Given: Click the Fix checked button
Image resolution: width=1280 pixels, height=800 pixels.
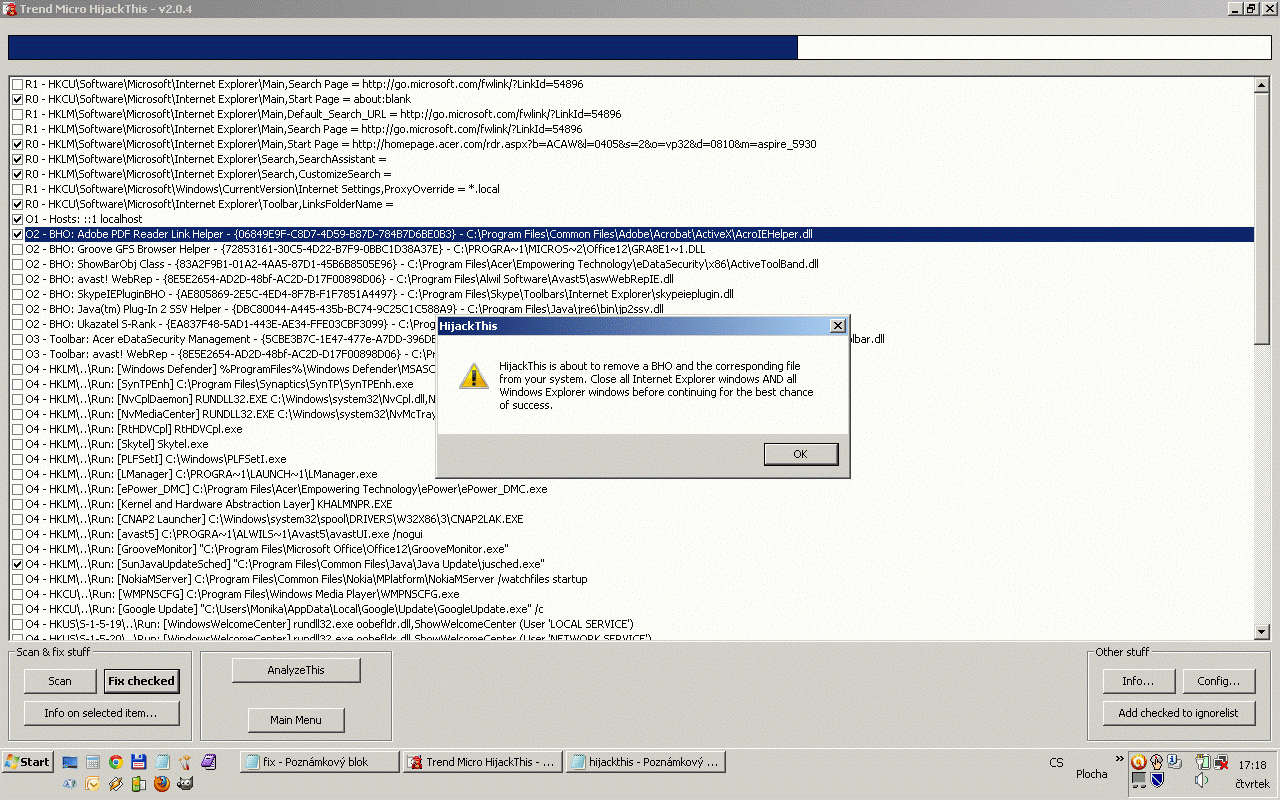Looking at the screenshot, I should click(141, 681).
